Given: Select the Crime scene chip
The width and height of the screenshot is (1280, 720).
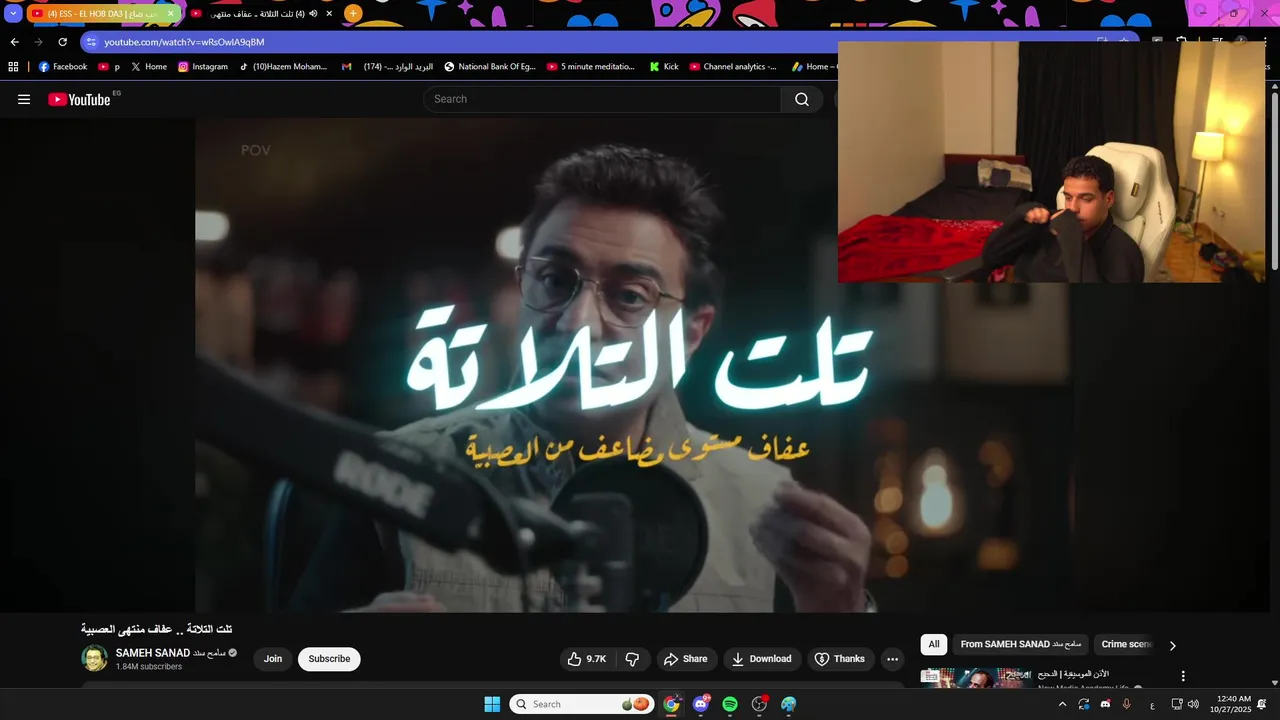Looking at the screenshot, I should (x=1127, y=645).
